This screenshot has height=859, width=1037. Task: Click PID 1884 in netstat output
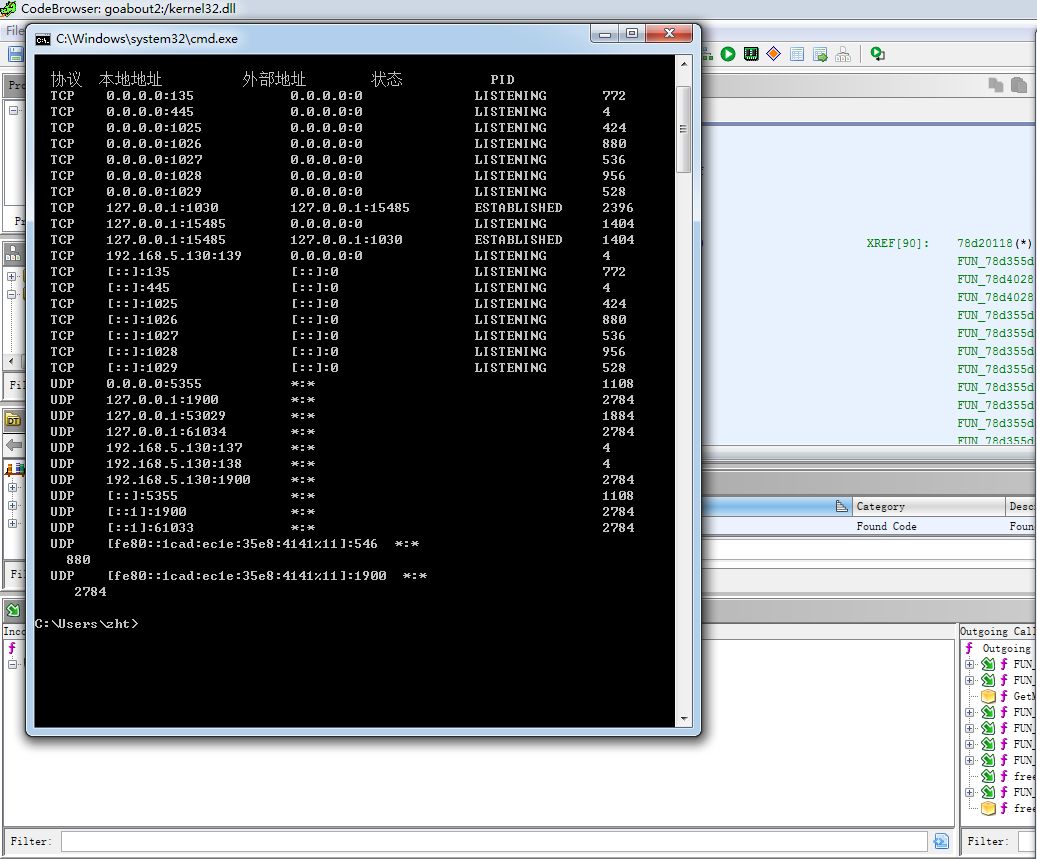pyautogui.click(x=618, y=416)
